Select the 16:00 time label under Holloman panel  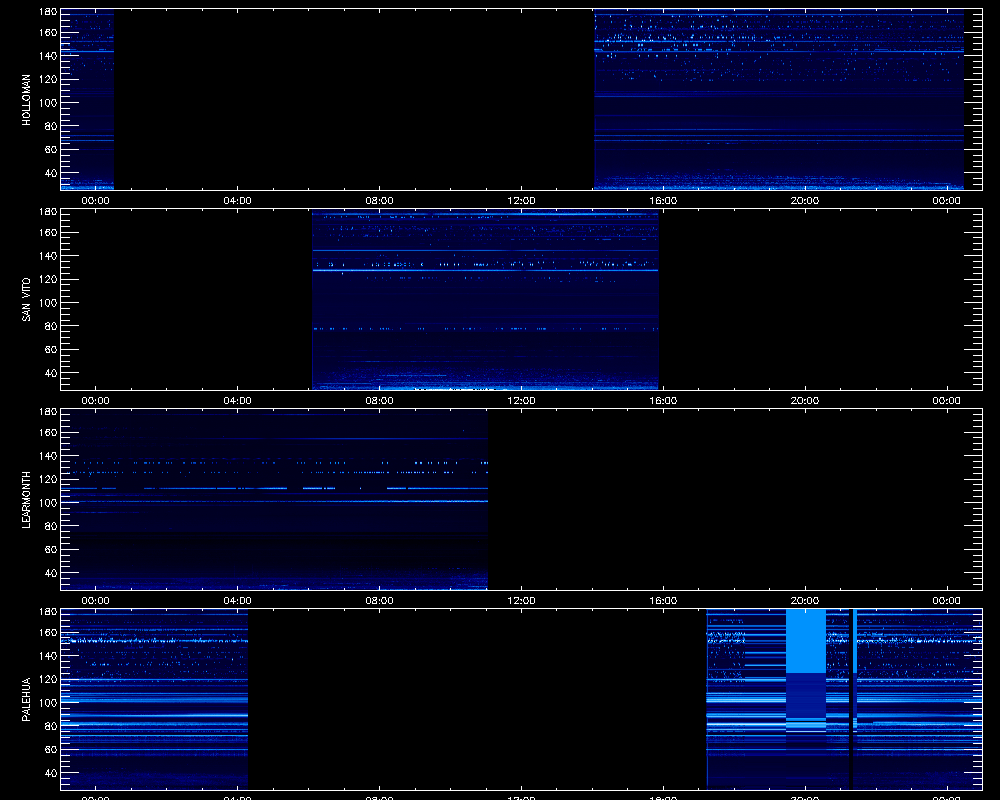663,200
